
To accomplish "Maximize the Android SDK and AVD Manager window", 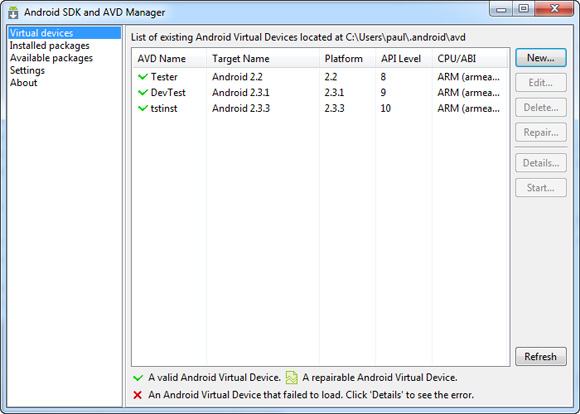I will [523, 9].
